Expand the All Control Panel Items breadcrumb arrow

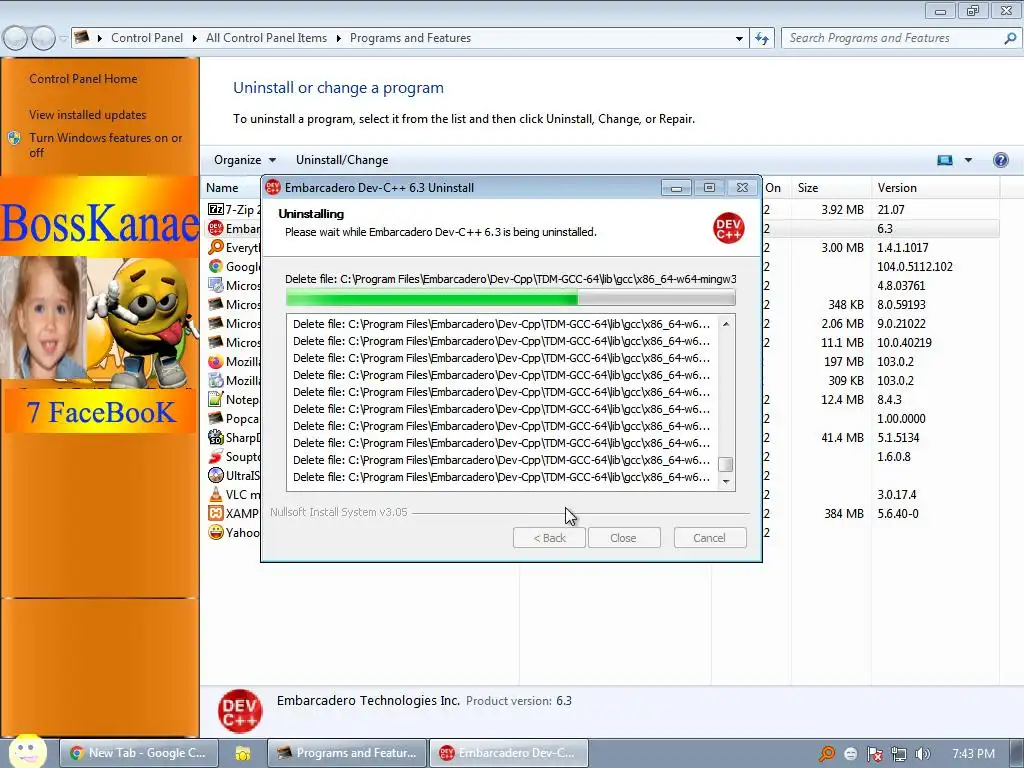click(x=338, y=39)
